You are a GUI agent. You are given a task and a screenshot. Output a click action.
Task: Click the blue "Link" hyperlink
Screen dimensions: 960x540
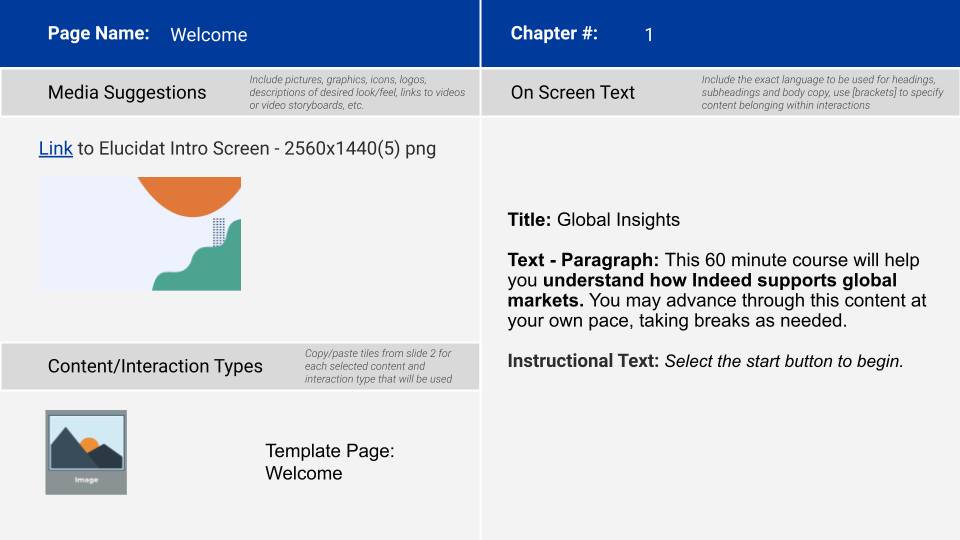pos(55,149)
